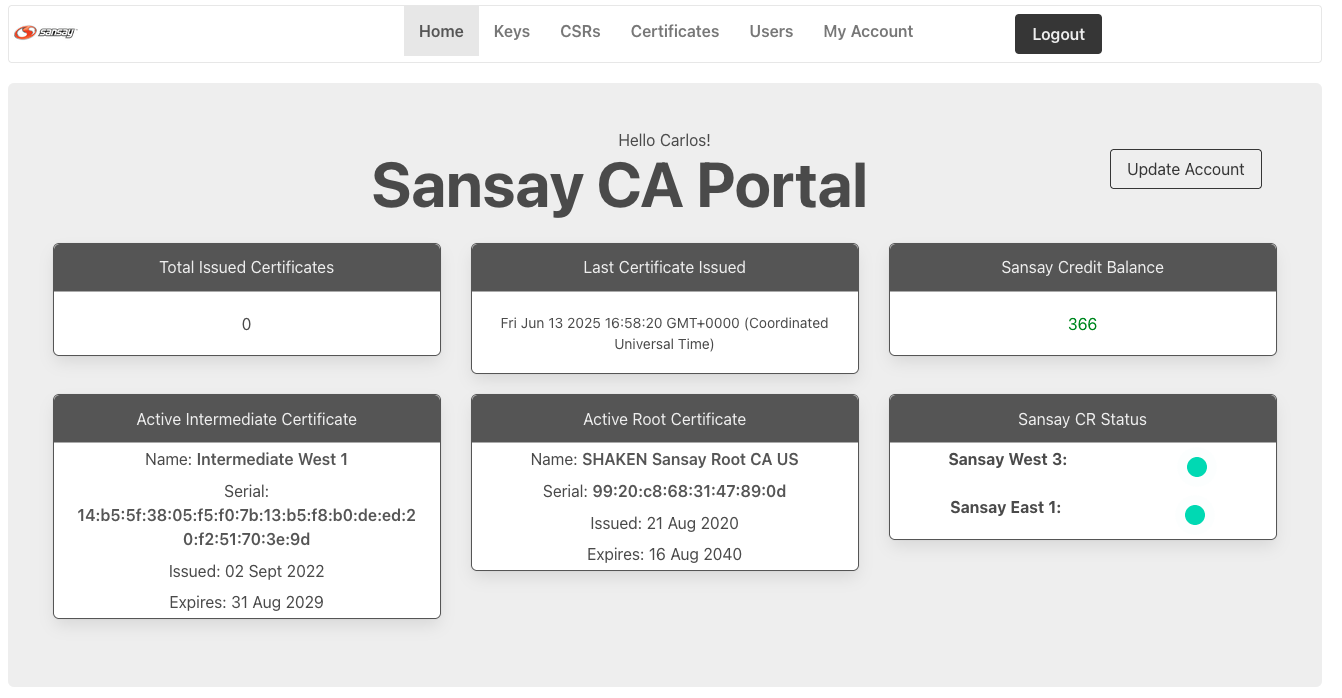The width and height of the screenshot is (1342, 698).
Task: Open the Certificates page
Action: point(675,31)
